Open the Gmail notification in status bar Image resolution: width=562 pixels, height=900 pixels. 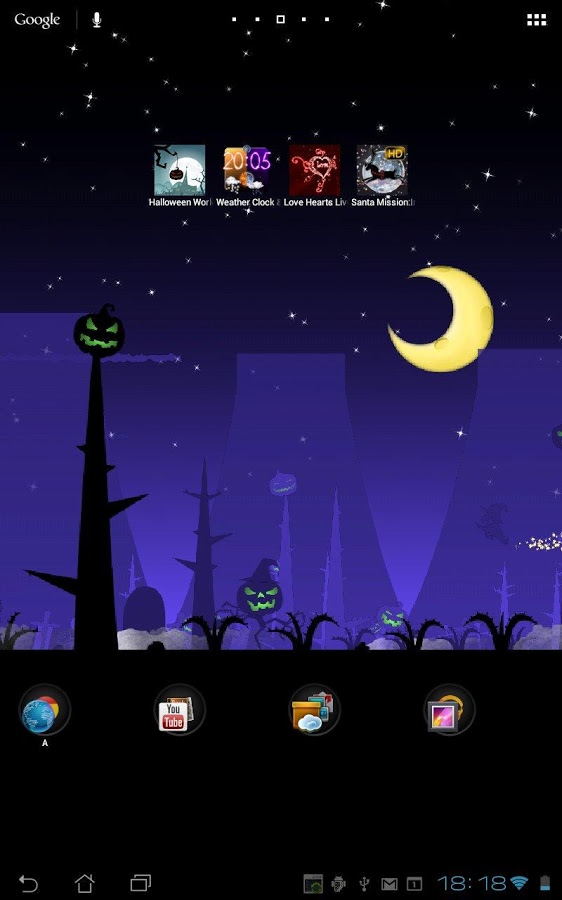pos(390,884)
